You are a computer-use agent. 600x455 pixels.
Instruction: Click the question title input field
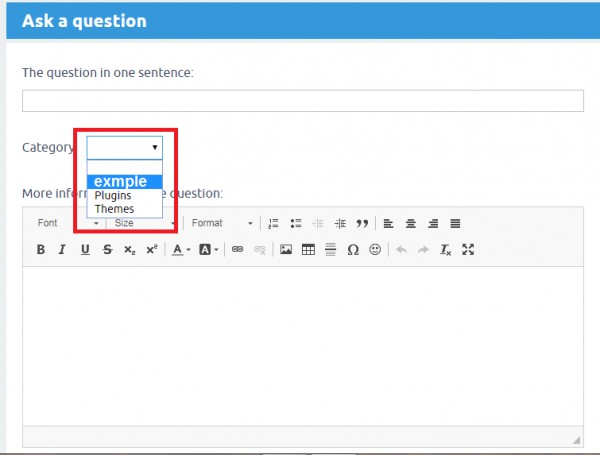point(302,101)
